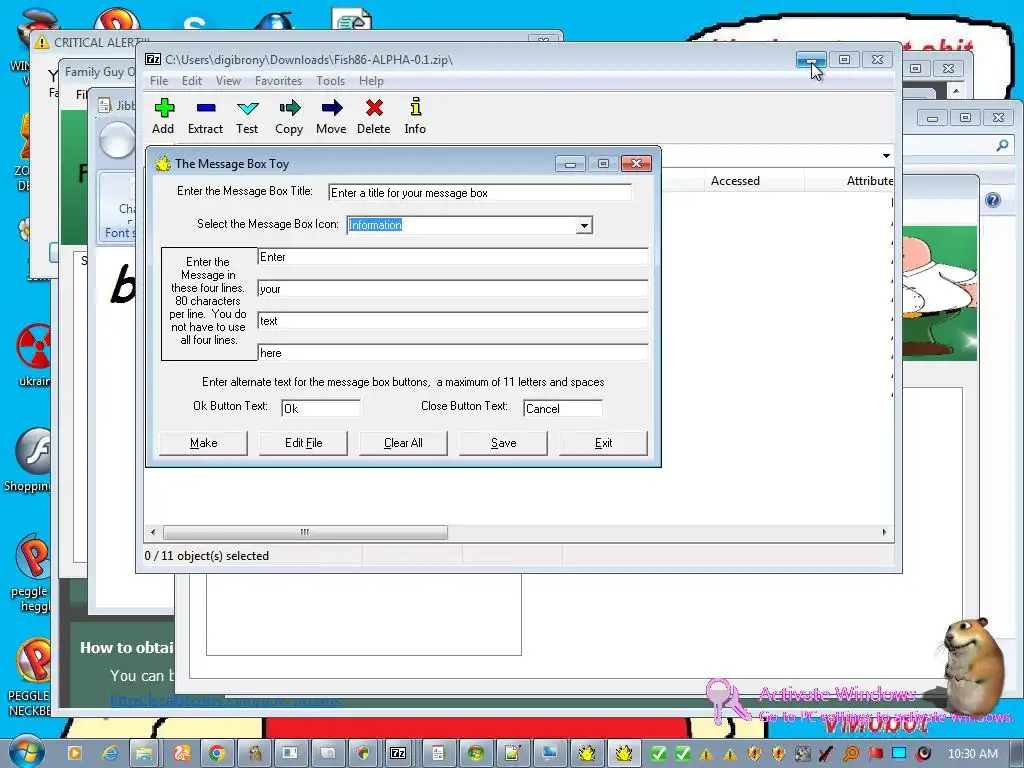Open the Message Box Icon dropdown arrow
The height and width of the screenshot is (768, 1024).
pyautogui.click(x=584, y=225)
